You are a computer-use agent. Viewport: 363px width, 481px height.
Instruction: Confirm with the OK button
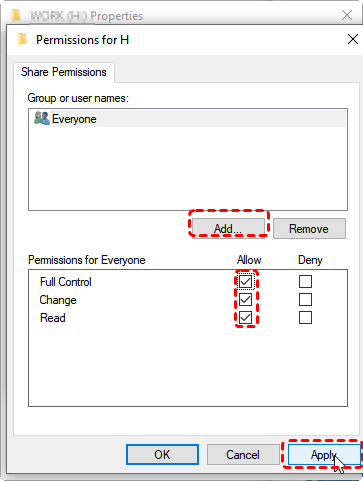tap(162, 454)
